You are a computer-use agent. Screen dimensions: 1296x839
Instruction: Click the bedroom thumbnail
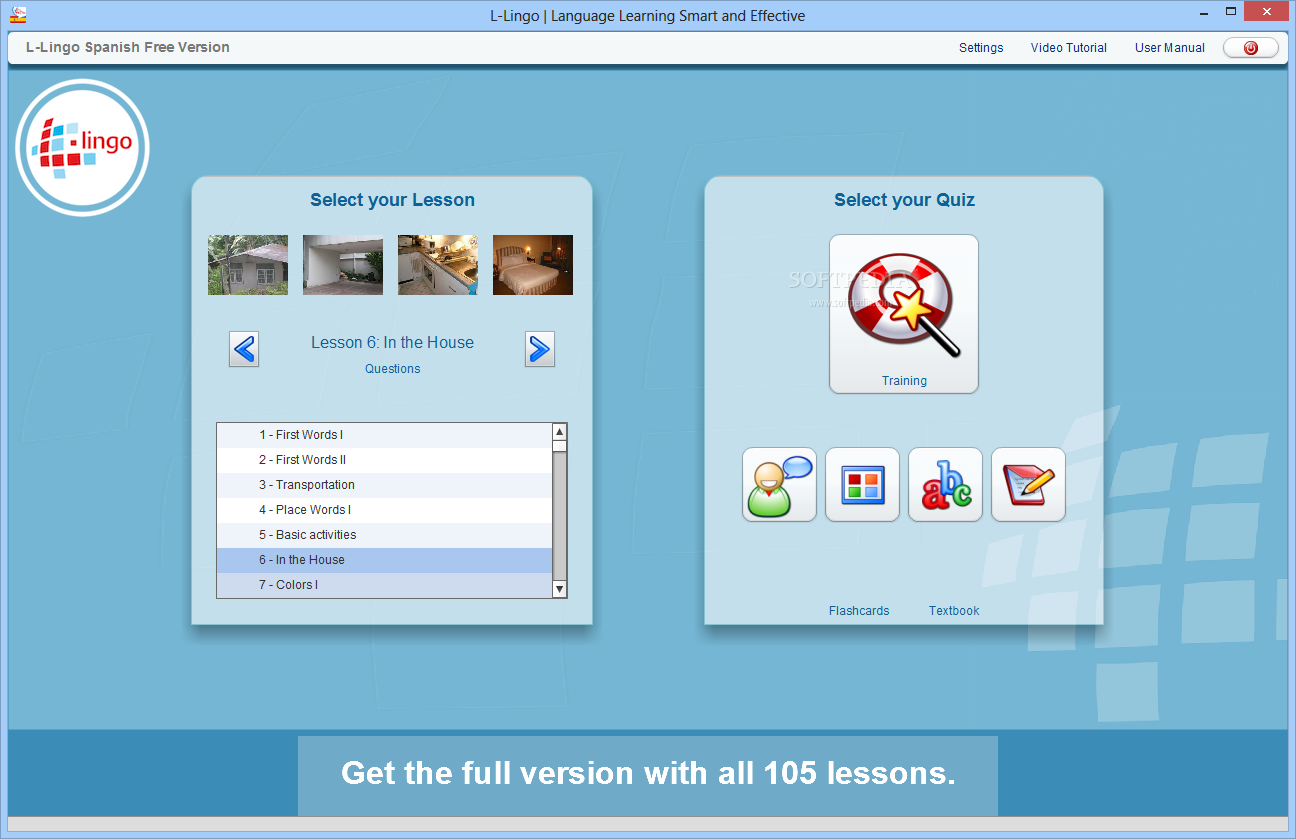(533, 265)
